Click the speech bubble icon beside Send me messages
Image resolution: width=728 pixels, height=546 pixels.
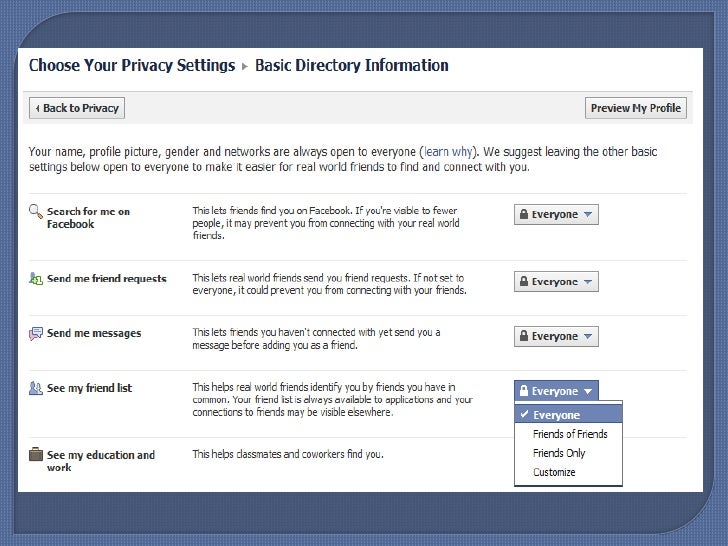pyautogui.click(x=36, y=333)
